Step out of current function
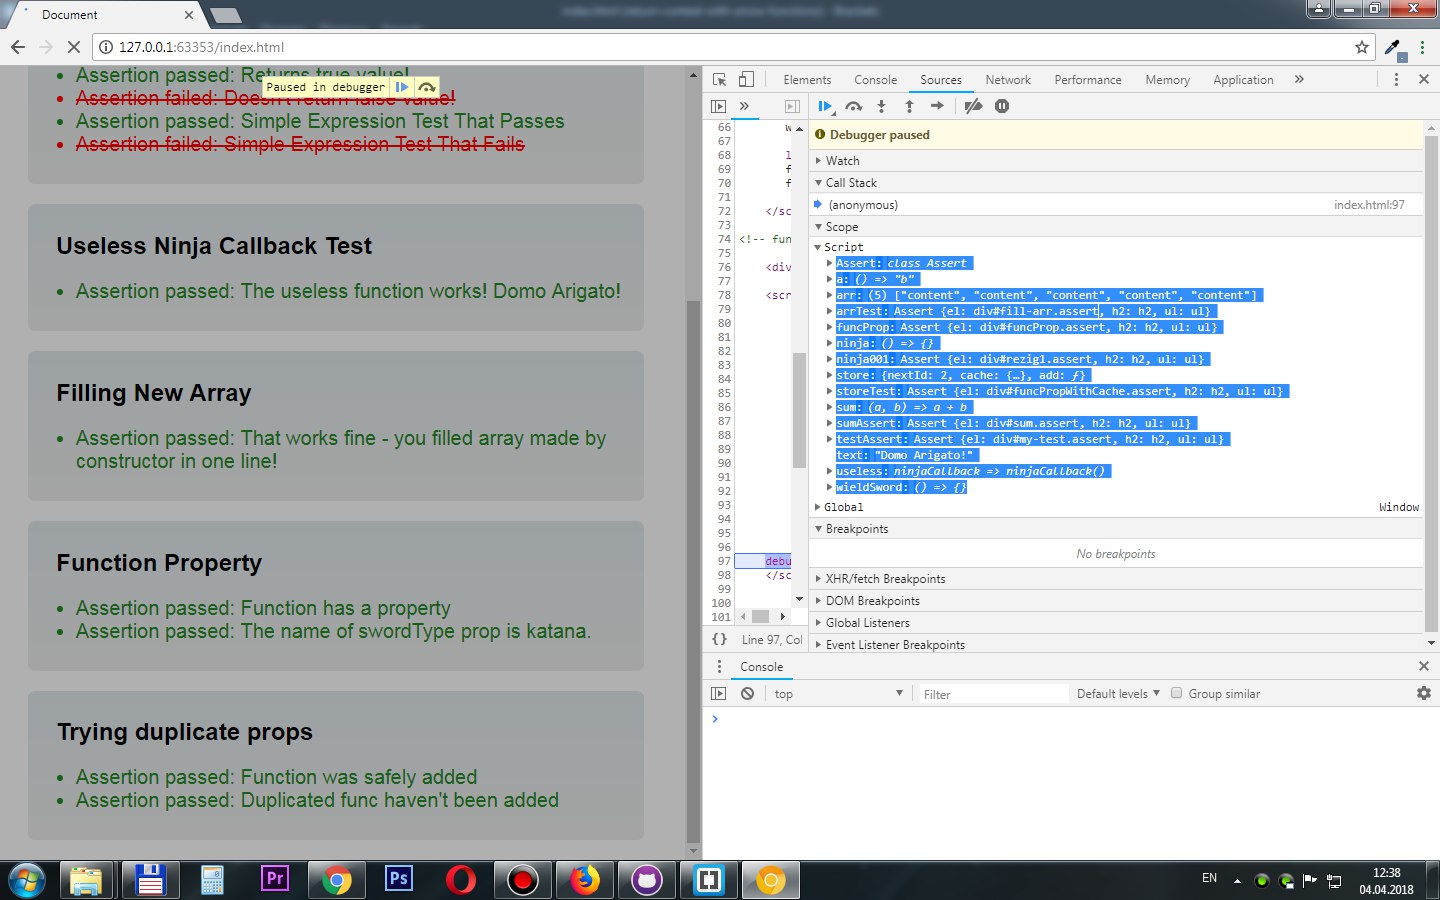This screenshot has width=1440, height=900. pyautogui.click(x=909, y=106)
